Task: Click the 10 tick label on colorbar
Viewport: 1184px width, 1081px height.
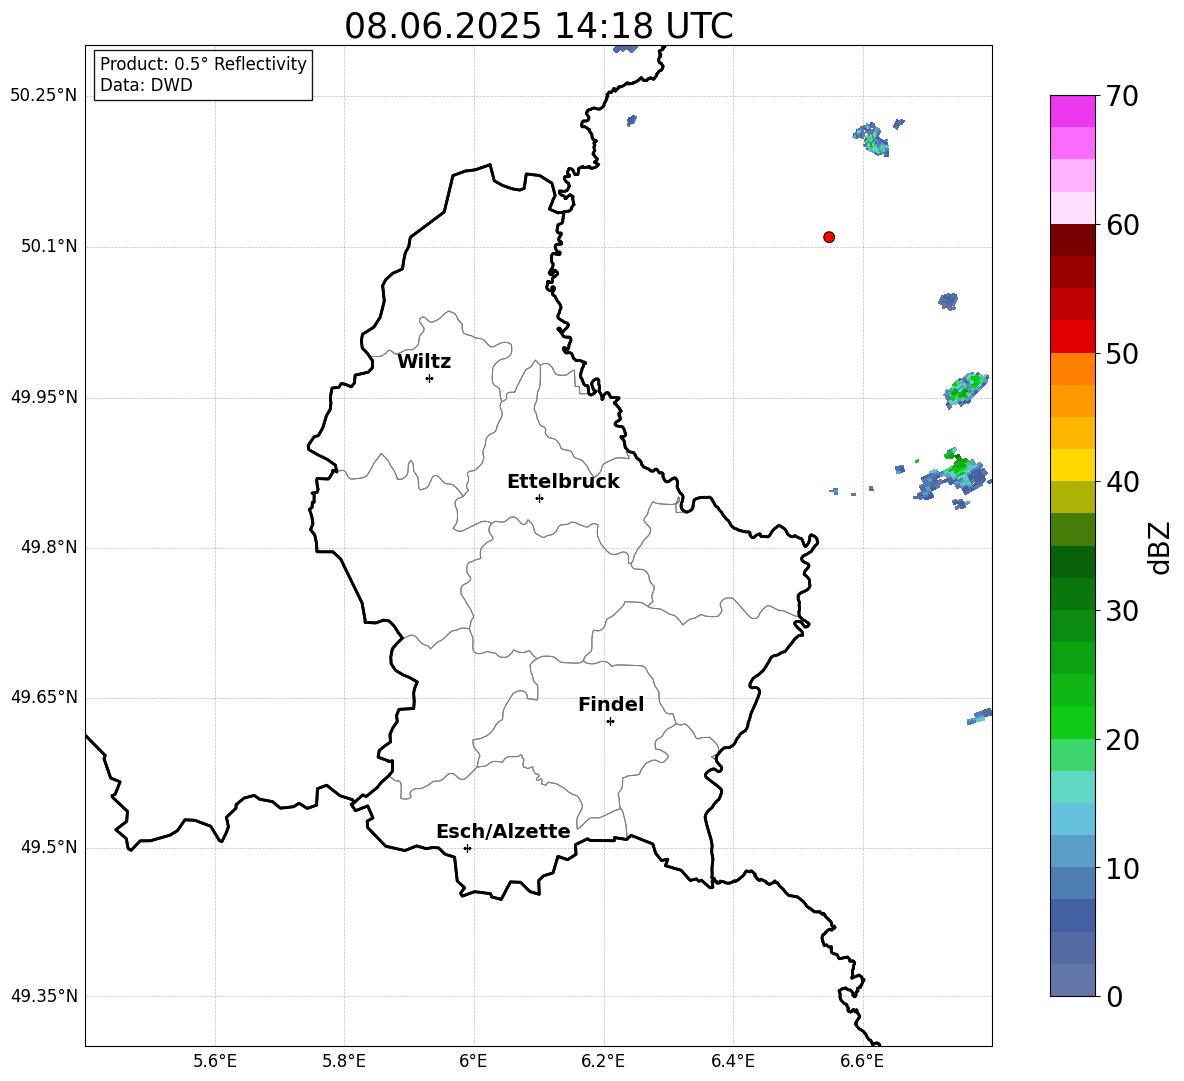Action: pyautogui.click(x=1122, y=868)
